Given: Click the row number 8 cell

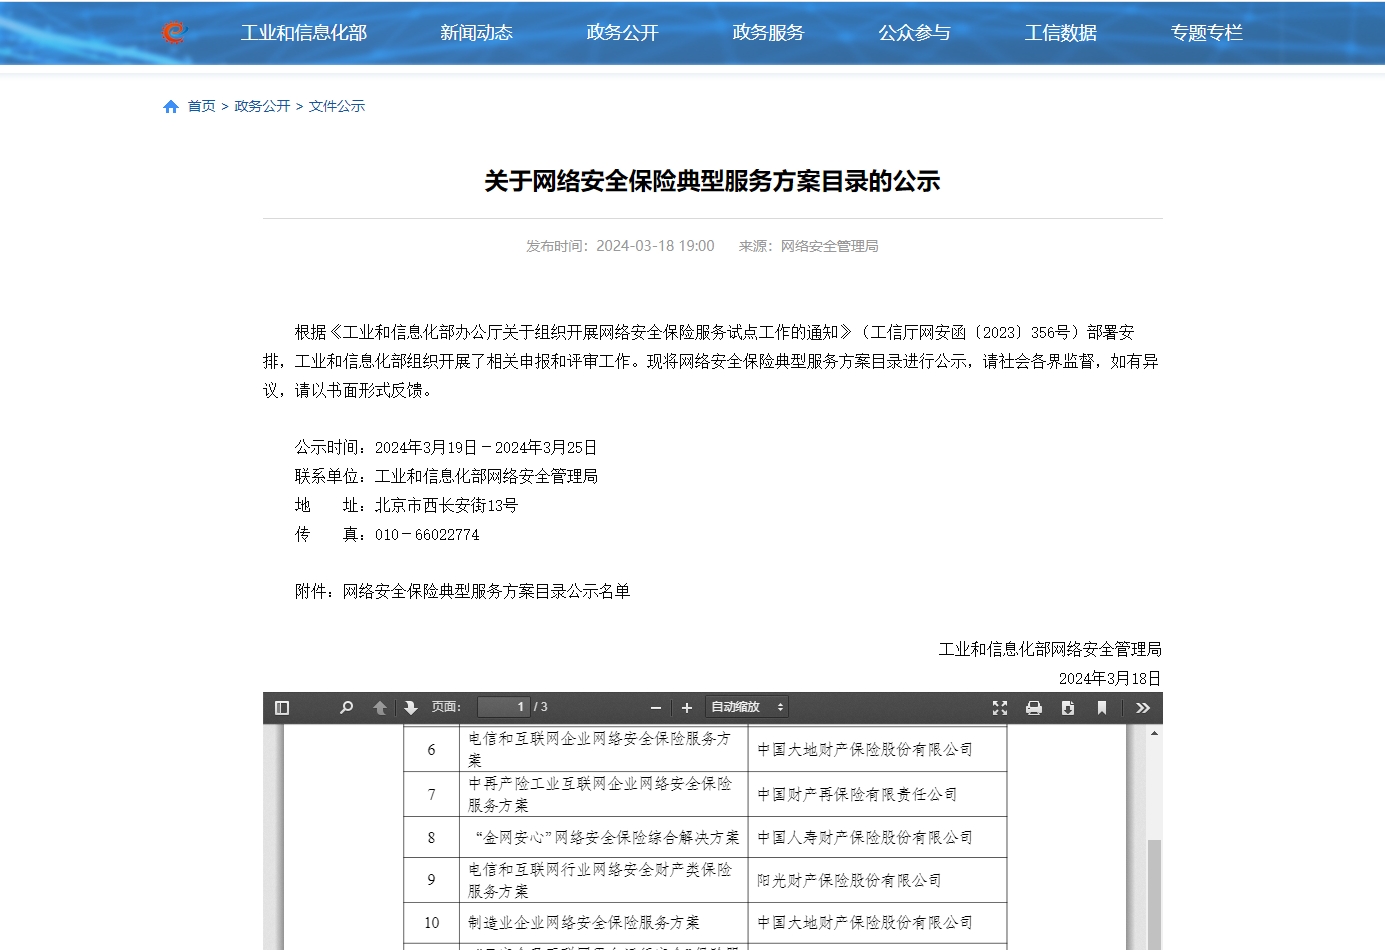Looking at the screenshot, I should tap(431, 838).
